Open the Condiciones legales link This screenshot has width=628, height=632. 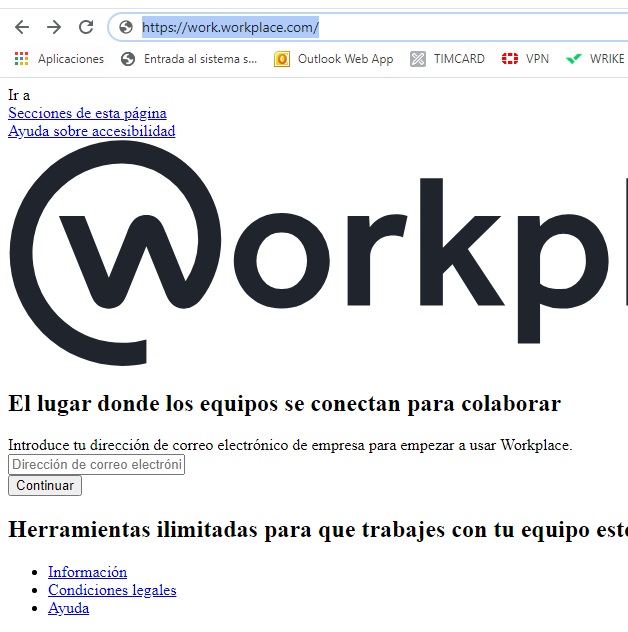point(112,590)
